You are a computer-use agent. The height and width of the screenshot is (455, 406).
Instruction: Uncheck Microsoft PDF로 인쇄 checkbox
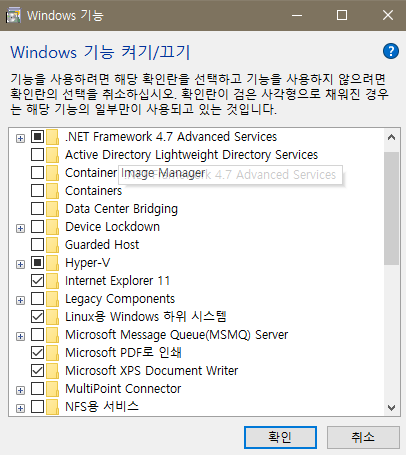pos(37,353)
